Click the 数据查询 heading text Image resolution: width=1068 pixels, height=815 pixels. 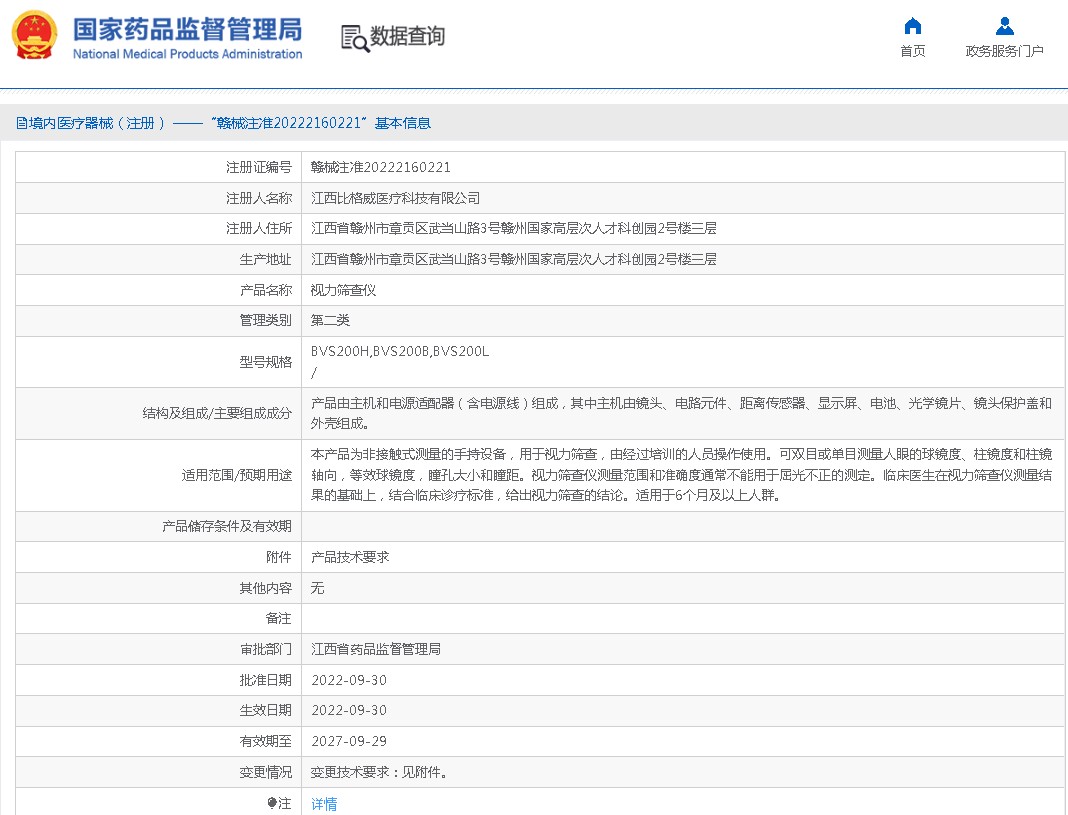(x=407, y=35)
